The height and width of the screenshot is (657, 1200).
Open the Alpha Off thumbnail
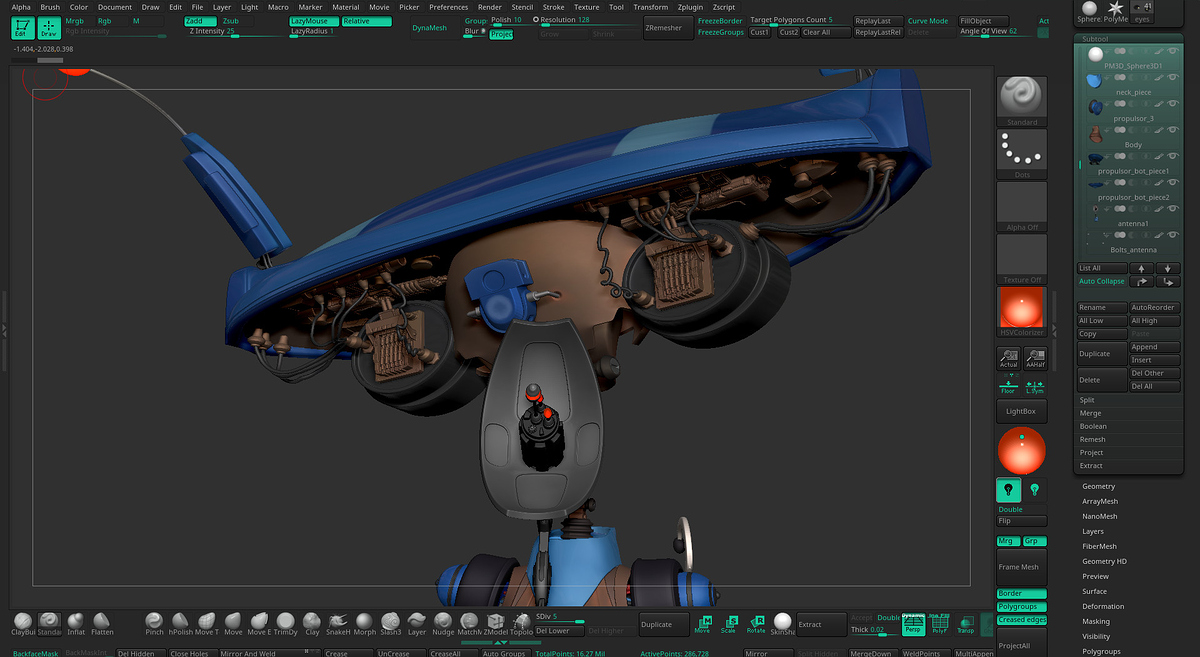click(x=1022, y=206)
